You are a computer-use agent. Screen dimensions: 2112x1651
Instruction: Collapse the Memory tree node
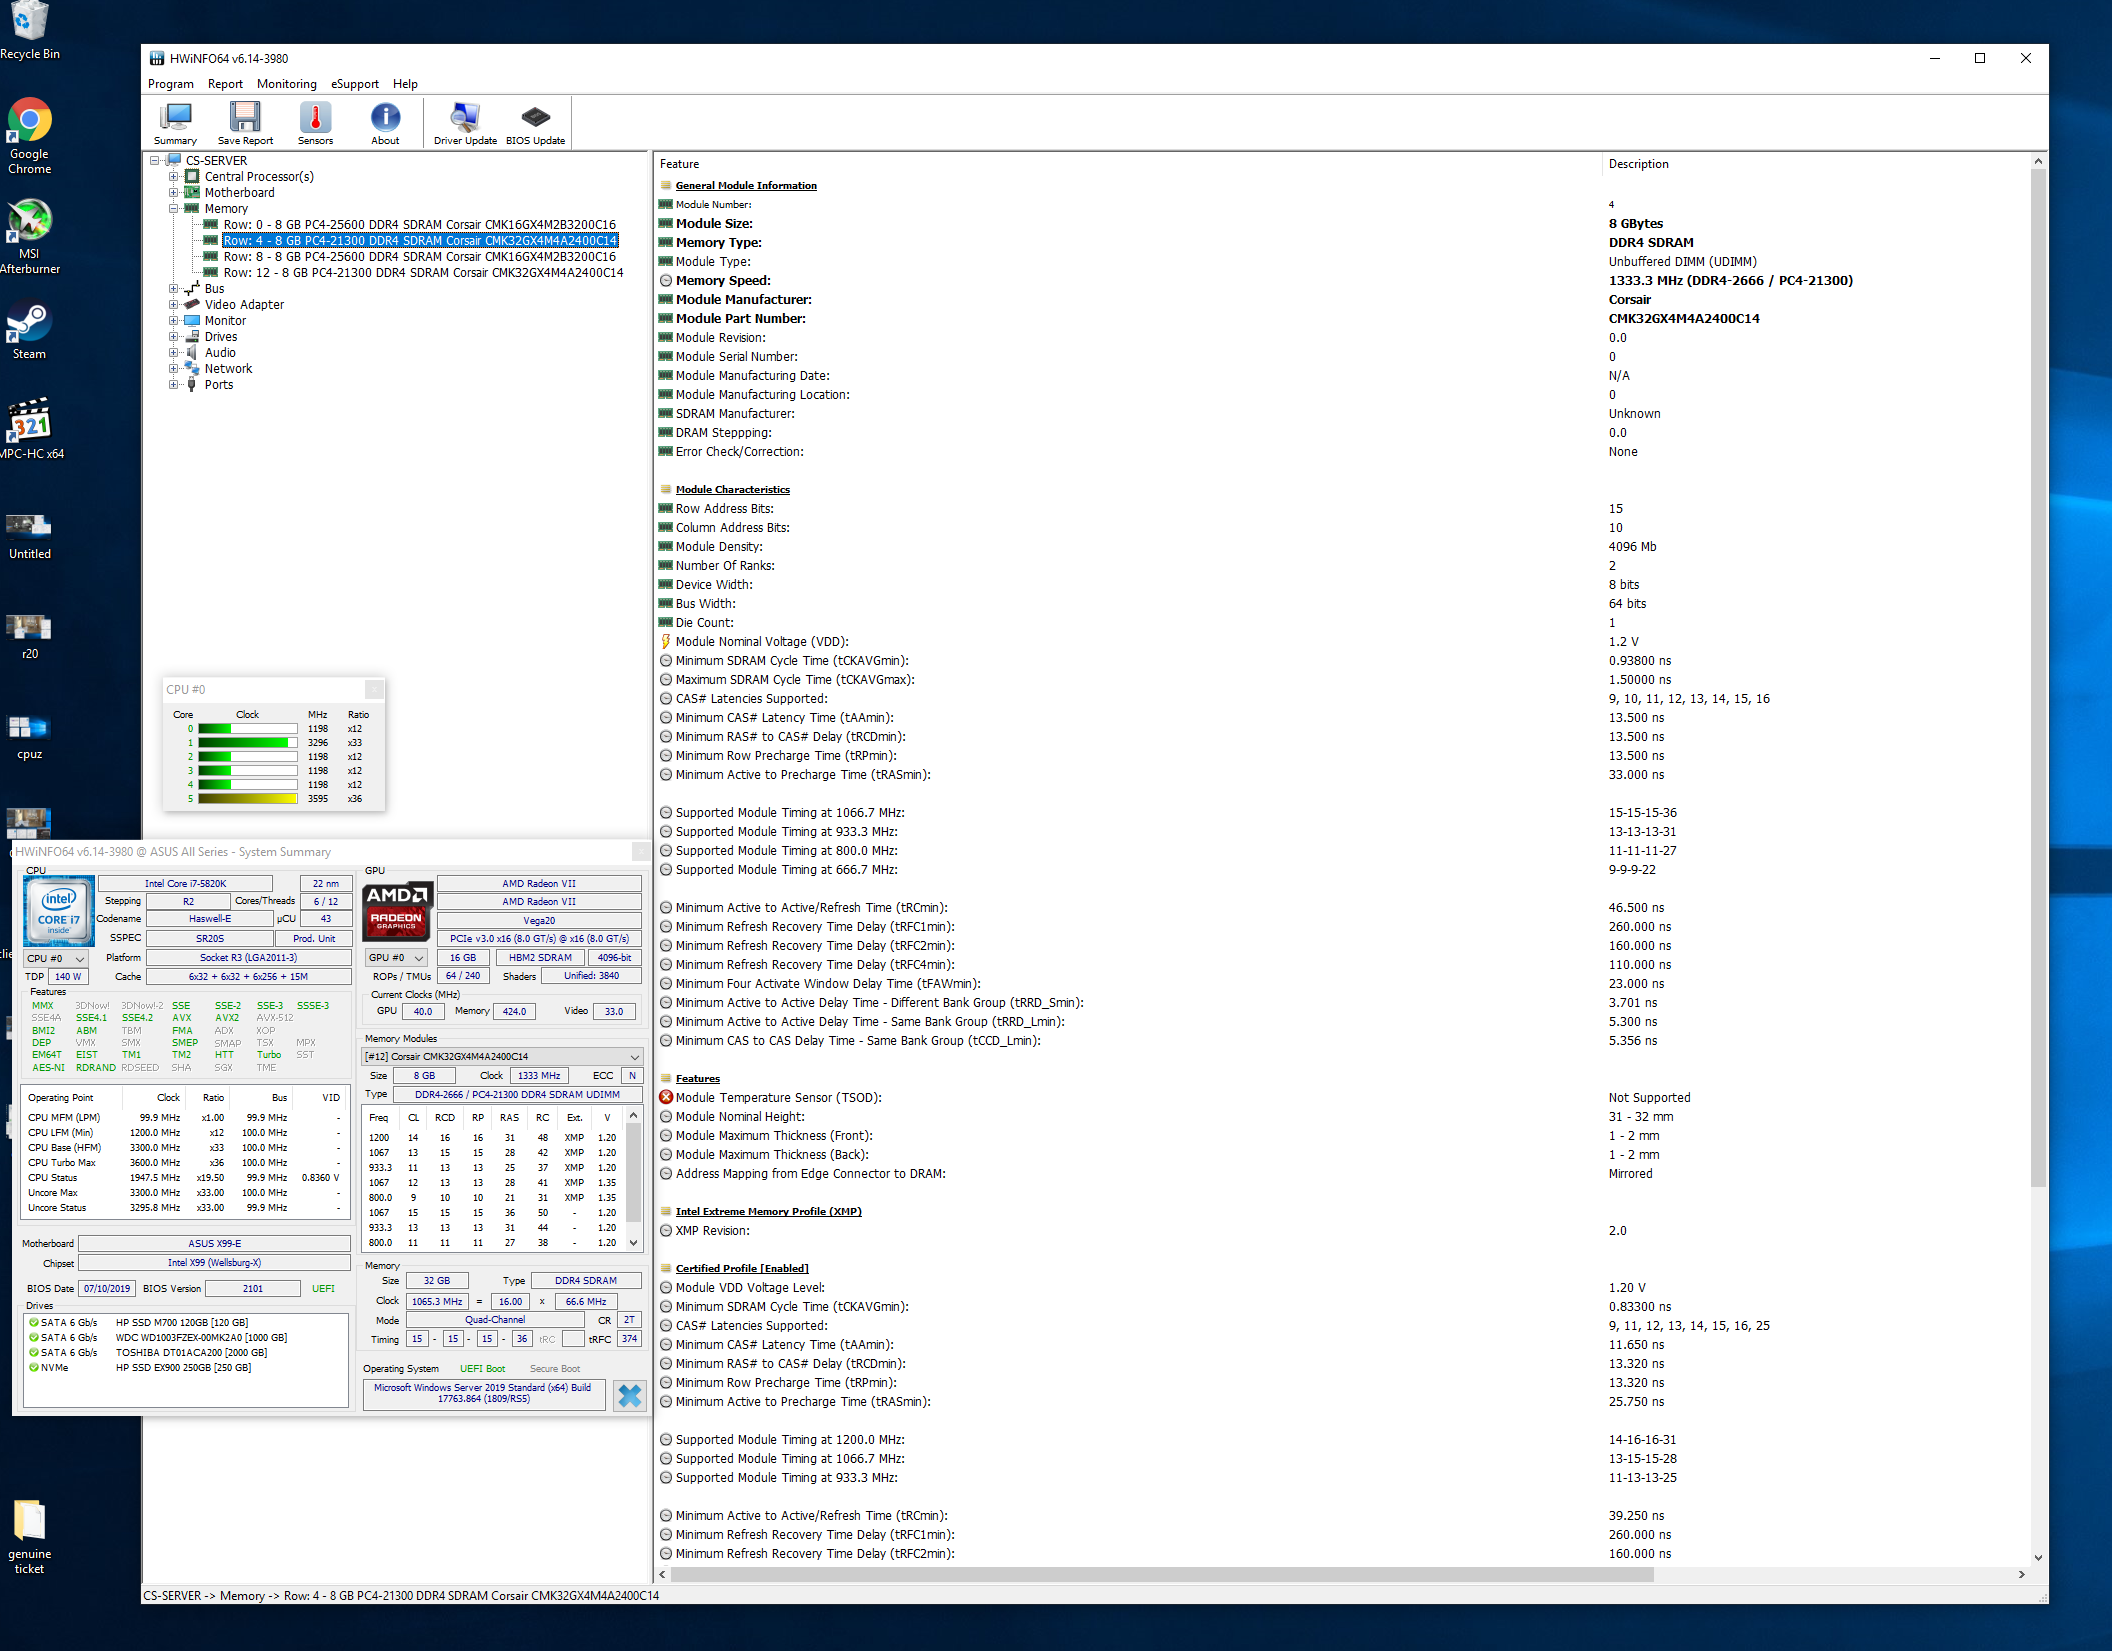click(x=173, y=209)
